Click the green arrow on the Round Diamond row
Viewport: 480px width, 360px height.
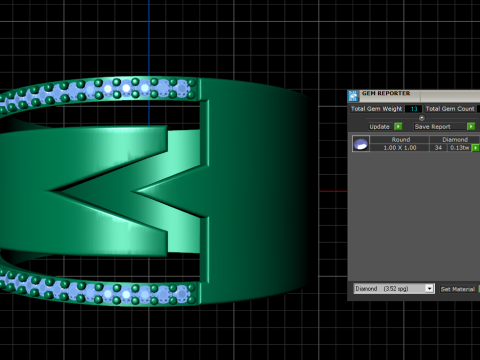pos(476,148)
